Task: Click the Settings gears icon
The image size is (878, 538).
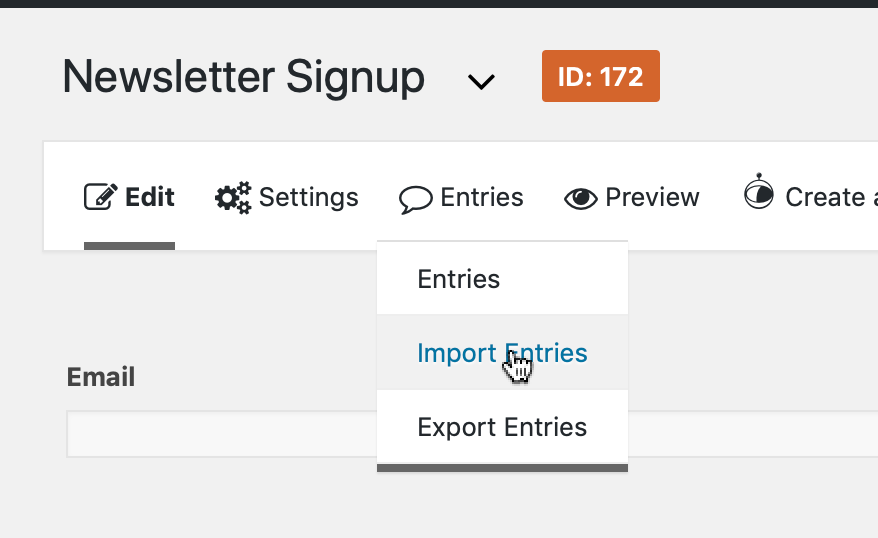Action: (233, 198)
